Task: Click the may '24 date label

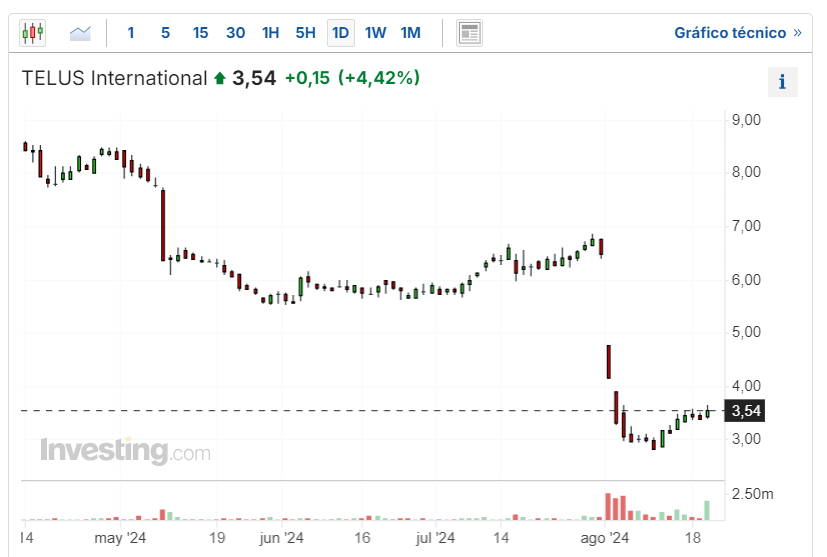Action: [120, 538]
